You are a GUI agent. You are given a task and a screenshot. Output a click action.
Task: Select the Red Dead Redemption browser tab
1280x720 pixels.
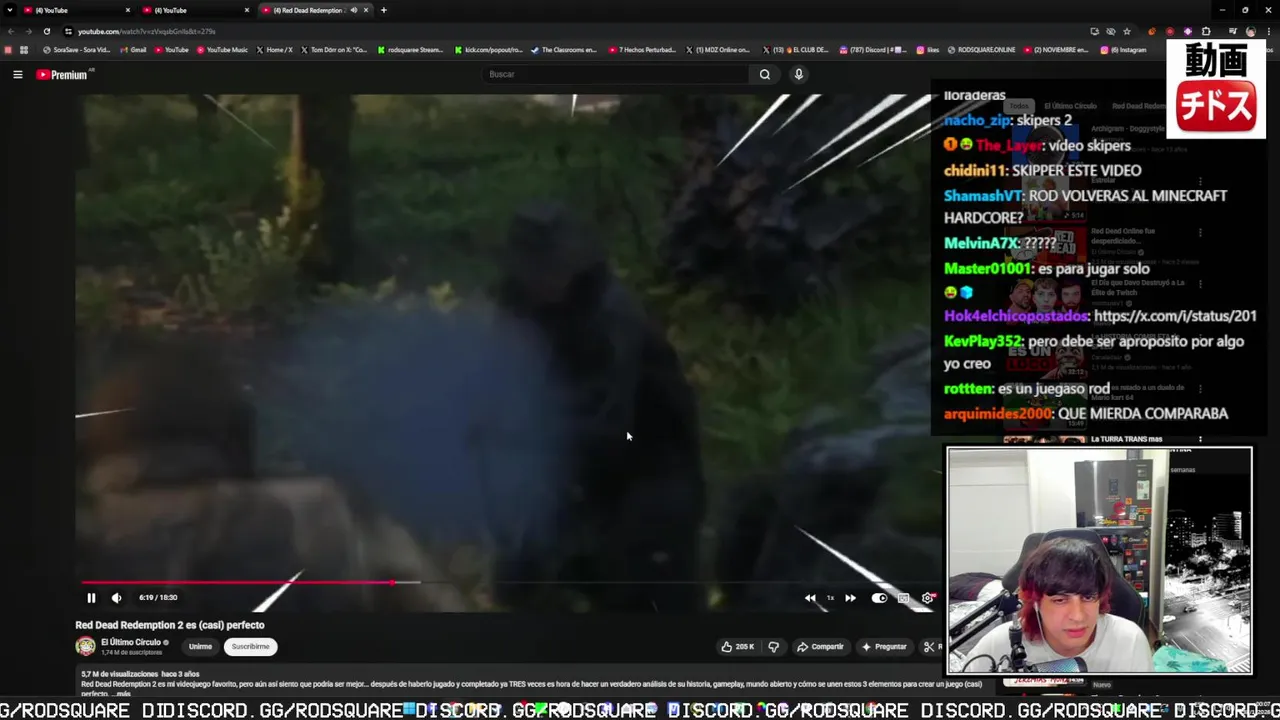(x=308, y=10)
